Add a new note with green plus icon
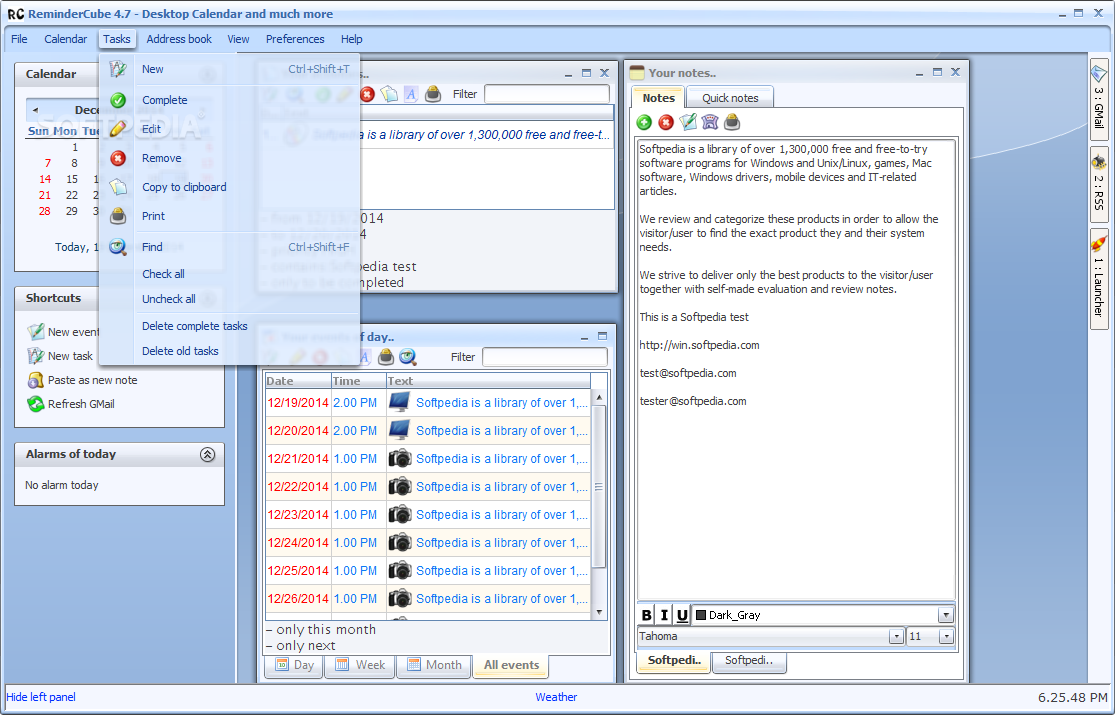Viewport: 1115px width, 715px height. click(x=644, y=122)
